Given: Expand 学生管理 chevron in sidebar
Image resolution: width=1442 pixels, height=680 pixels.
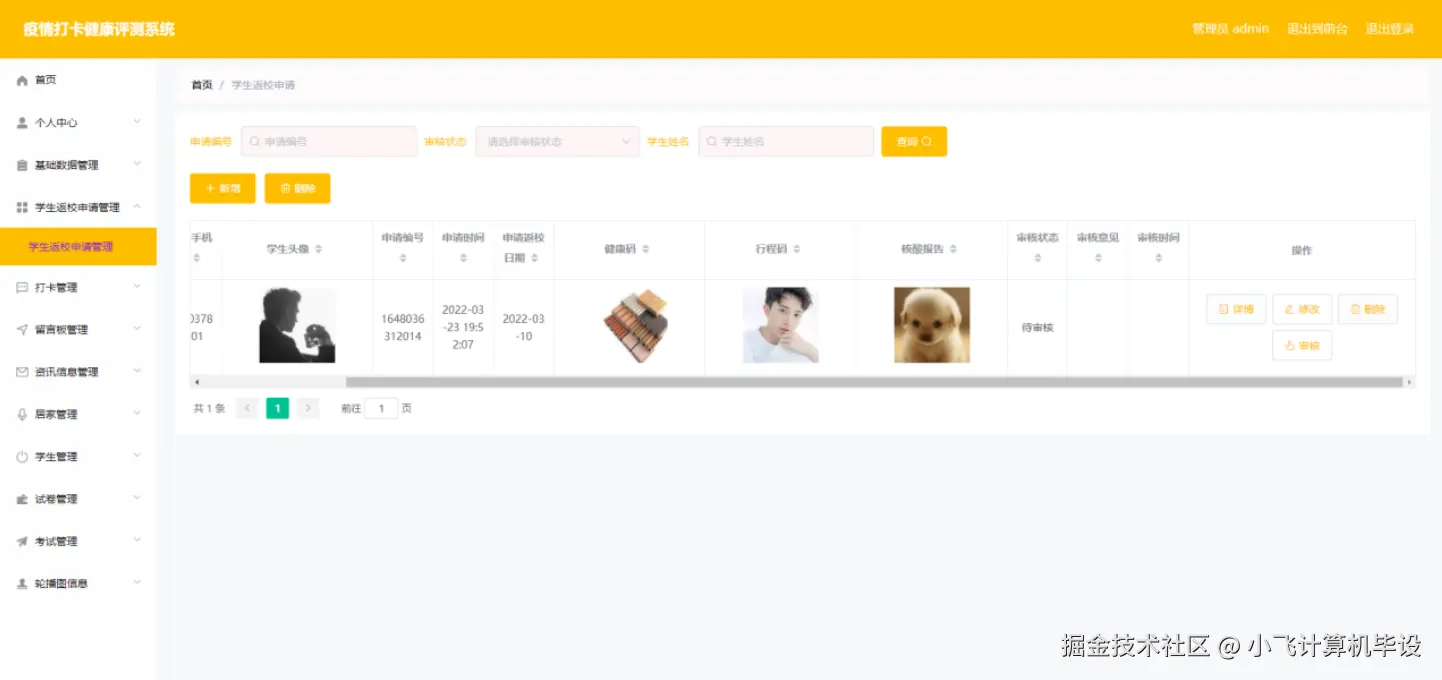Looking at the screenshot, I should (x=137, y=456).
